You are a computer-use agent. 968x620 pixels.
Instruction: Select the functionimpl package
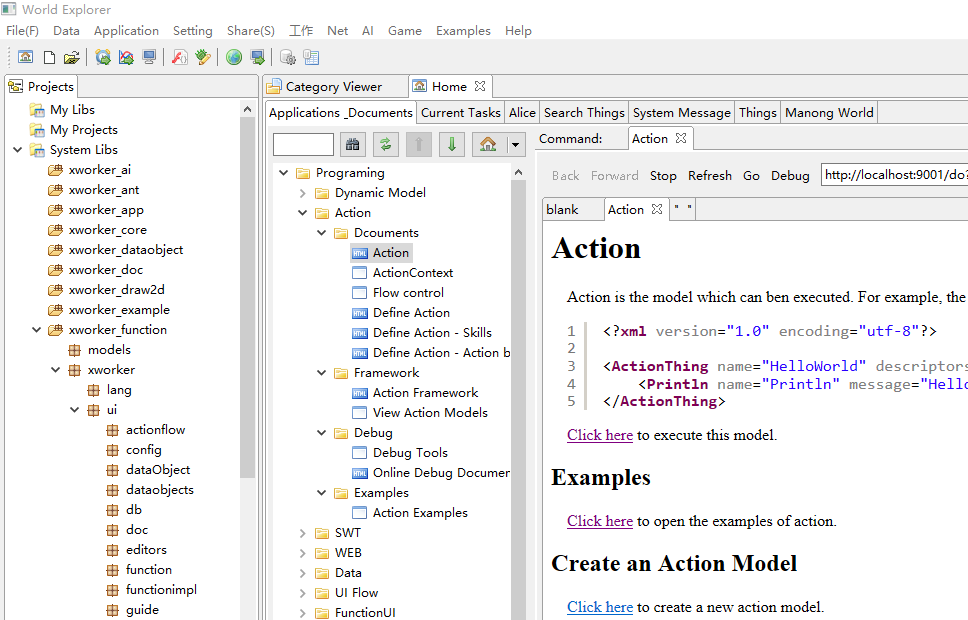pyautogui.click(x=161, y=590)
